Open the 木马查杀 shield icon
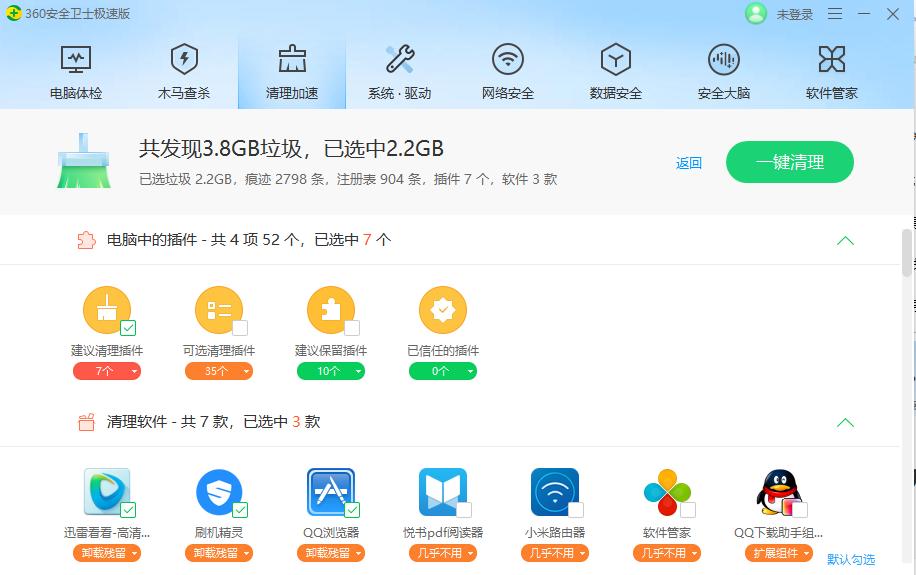This screenshot has width=916, height=575. tap(184, 59)
